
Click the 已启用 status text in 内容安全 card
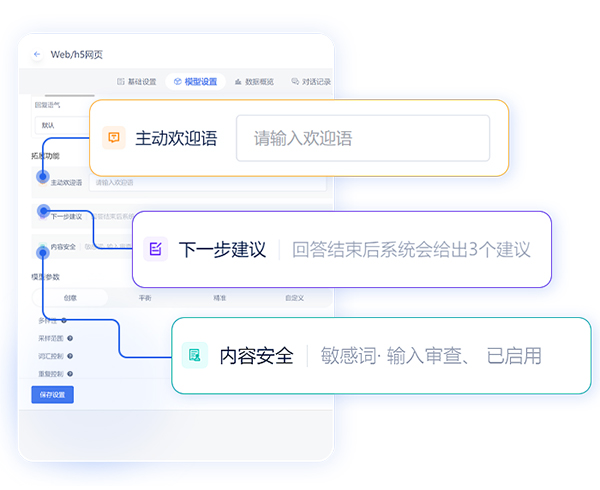[514, 356]
